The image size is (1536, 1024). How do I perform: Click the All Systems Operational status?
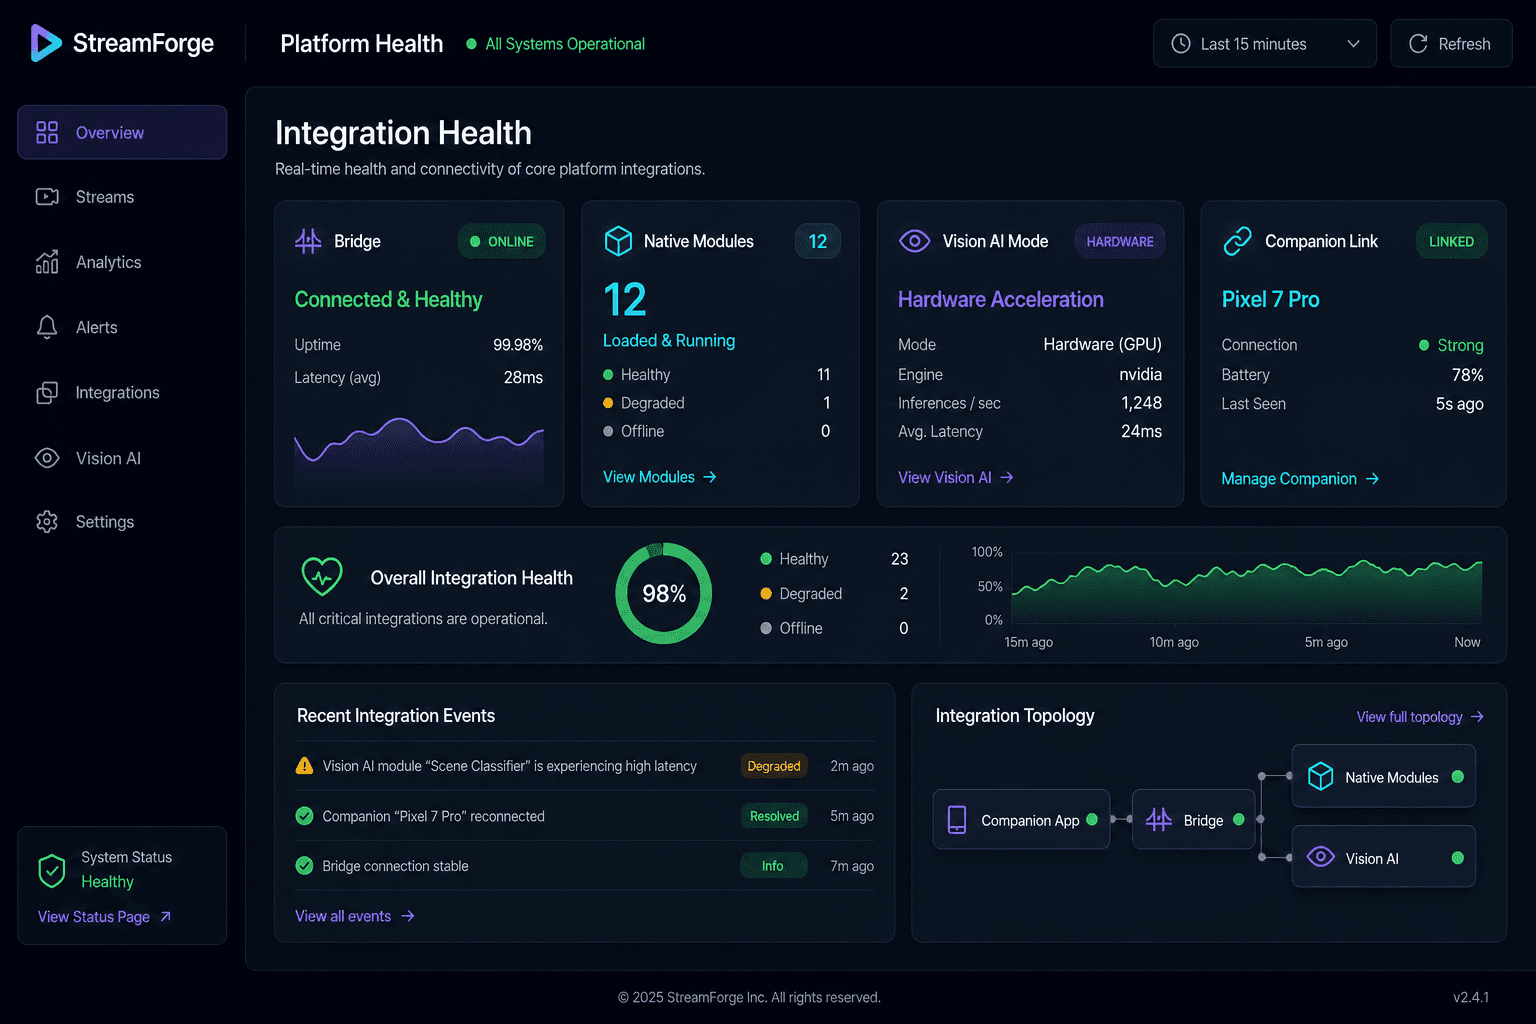click(555, 44)
